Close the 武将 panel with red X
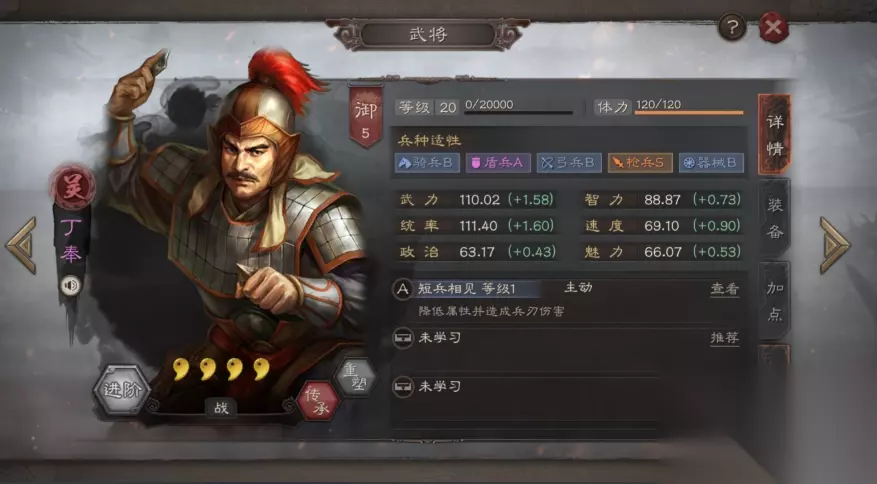This screenshot has height=484, width=877. pyautogui.click(x=774, y=27)
